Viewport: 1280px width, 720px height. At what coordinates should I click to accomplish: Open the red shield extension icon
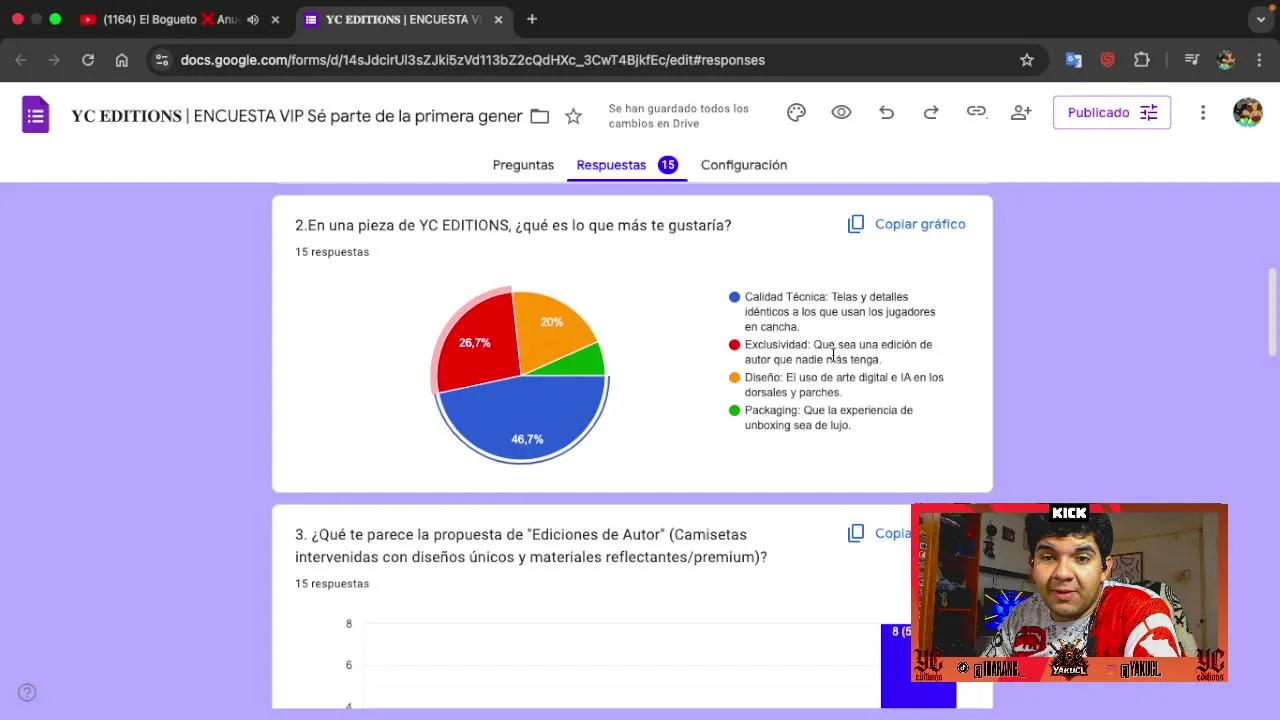pos(1107,60)
